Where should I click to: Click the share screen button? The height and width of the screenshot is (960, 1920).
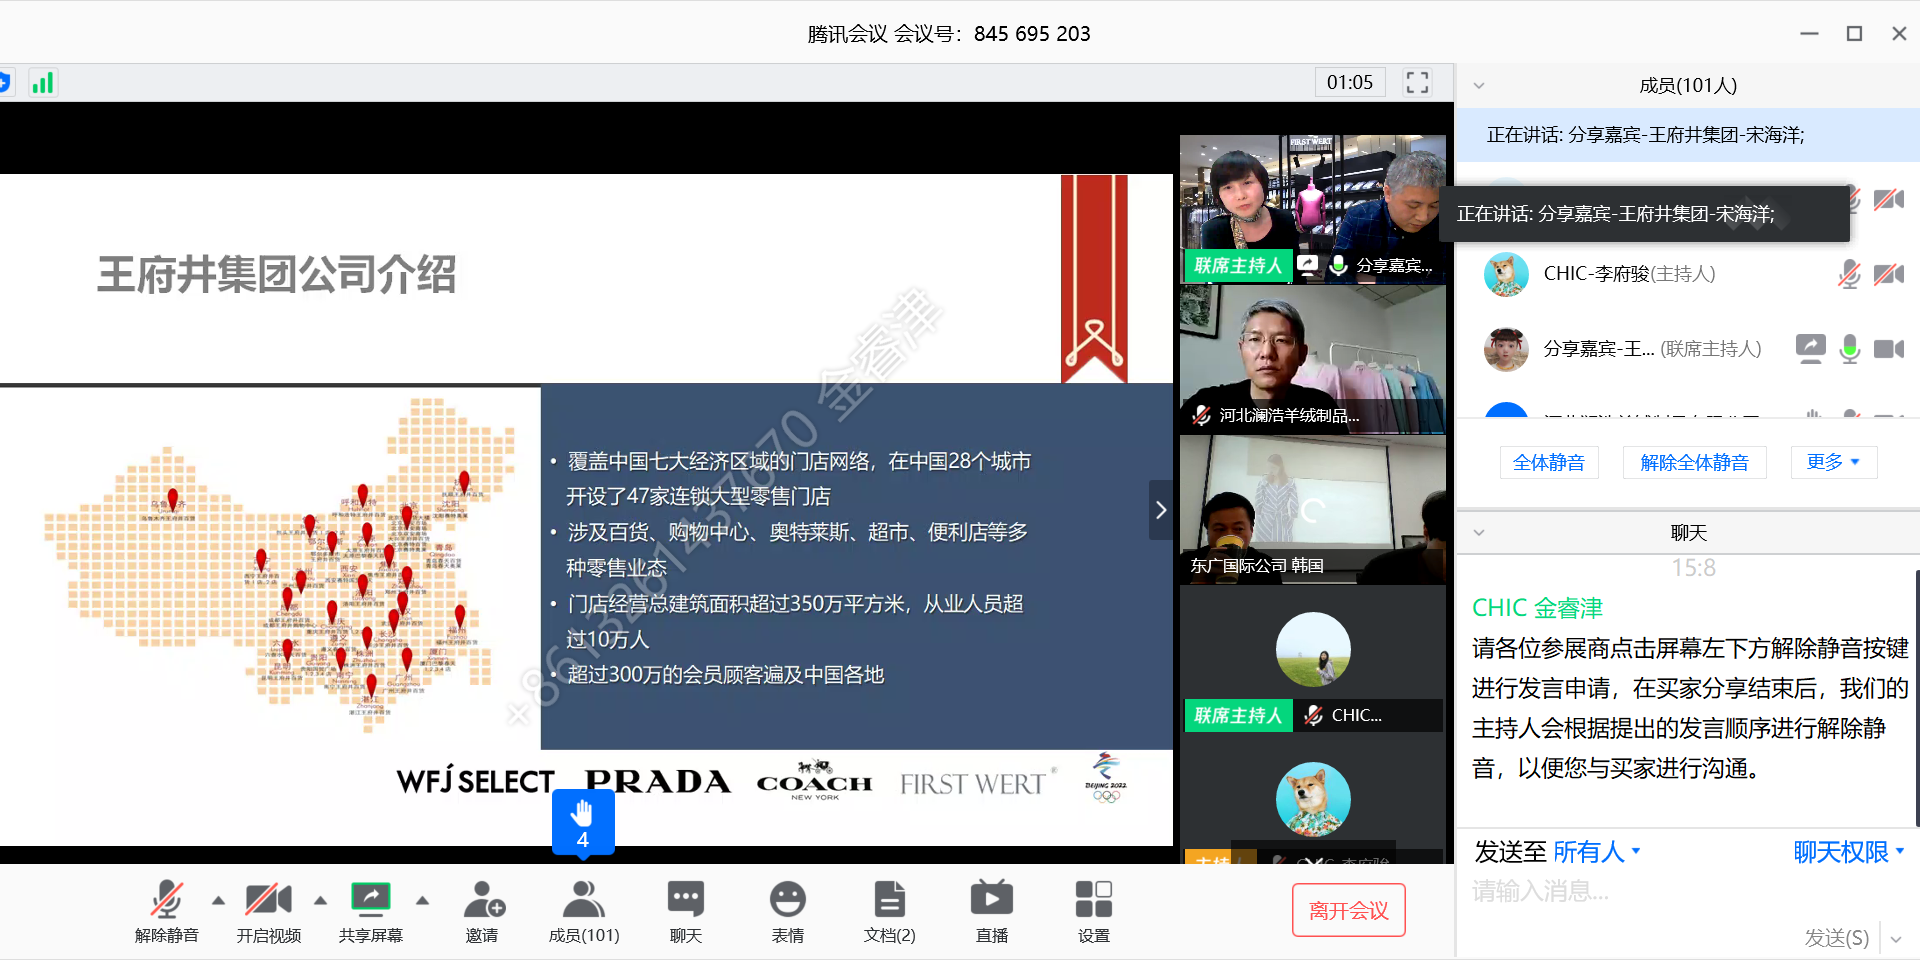370,911
